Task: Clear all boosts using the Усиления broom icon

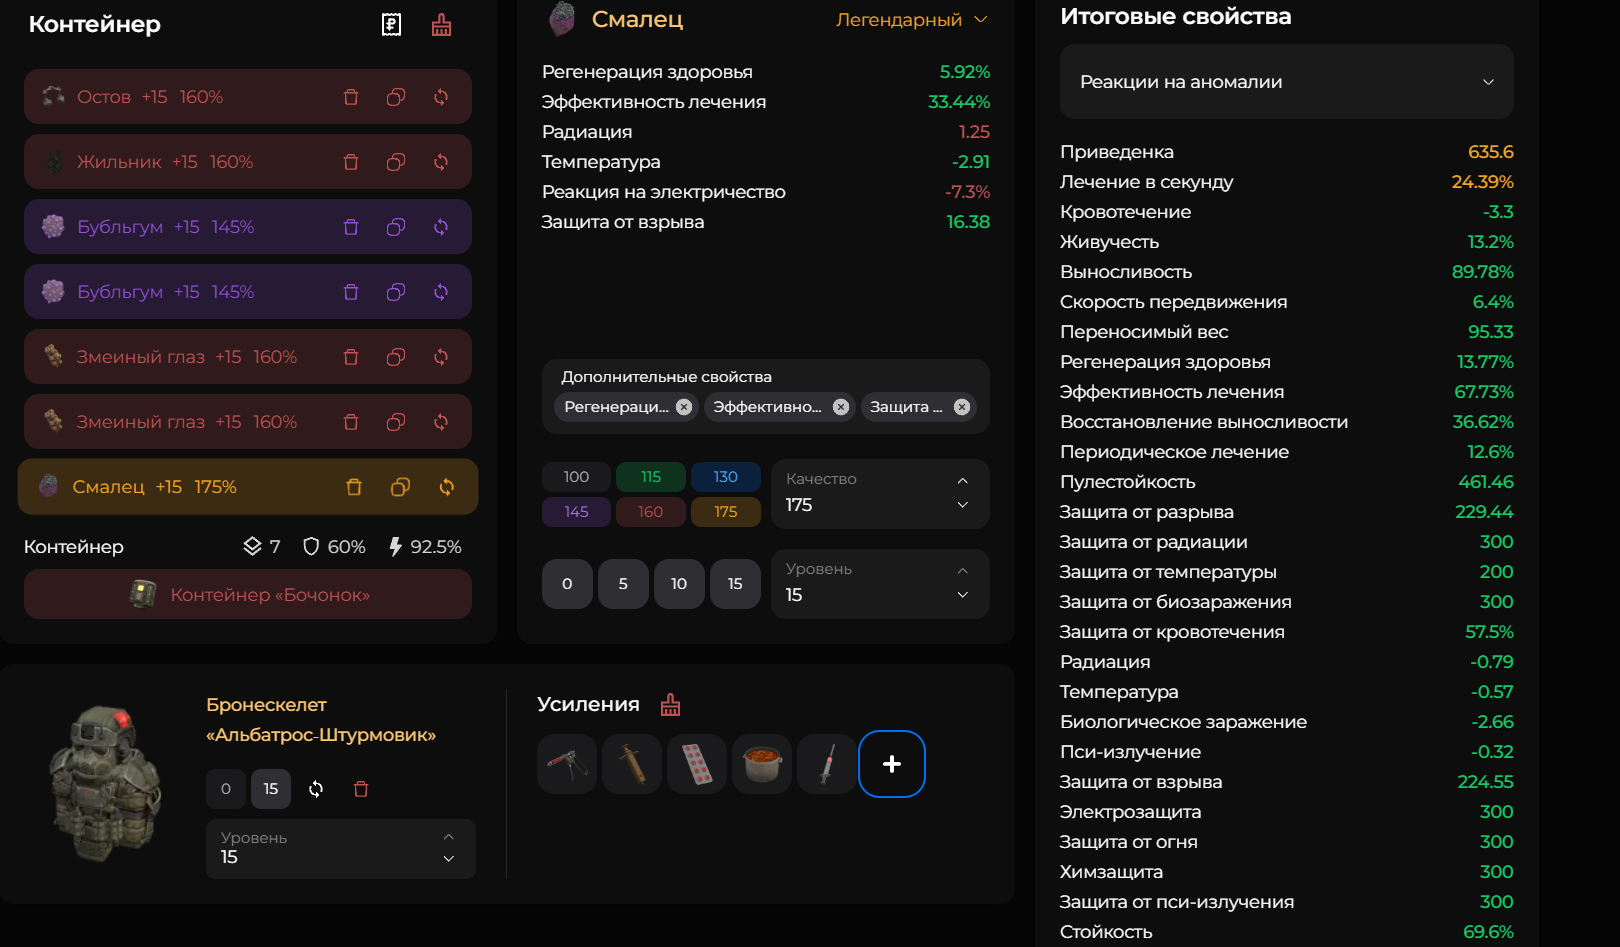Action: pyautogui.click(x=670, y=705)
